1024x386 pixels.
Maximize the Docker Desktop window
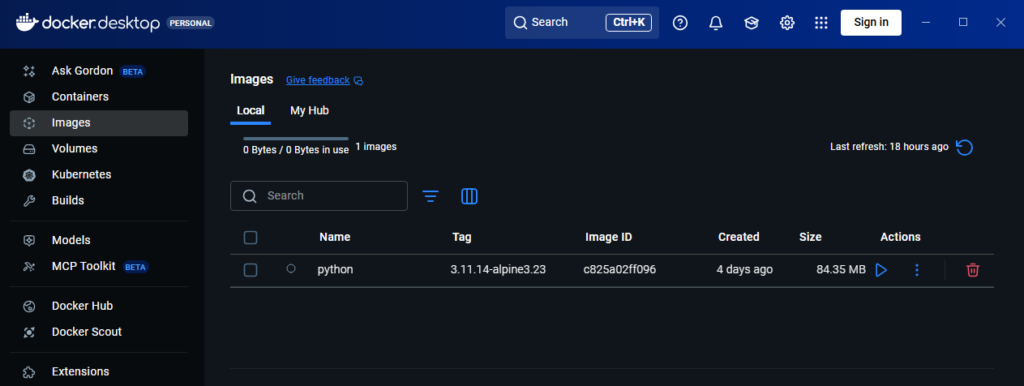pos(963,22)
